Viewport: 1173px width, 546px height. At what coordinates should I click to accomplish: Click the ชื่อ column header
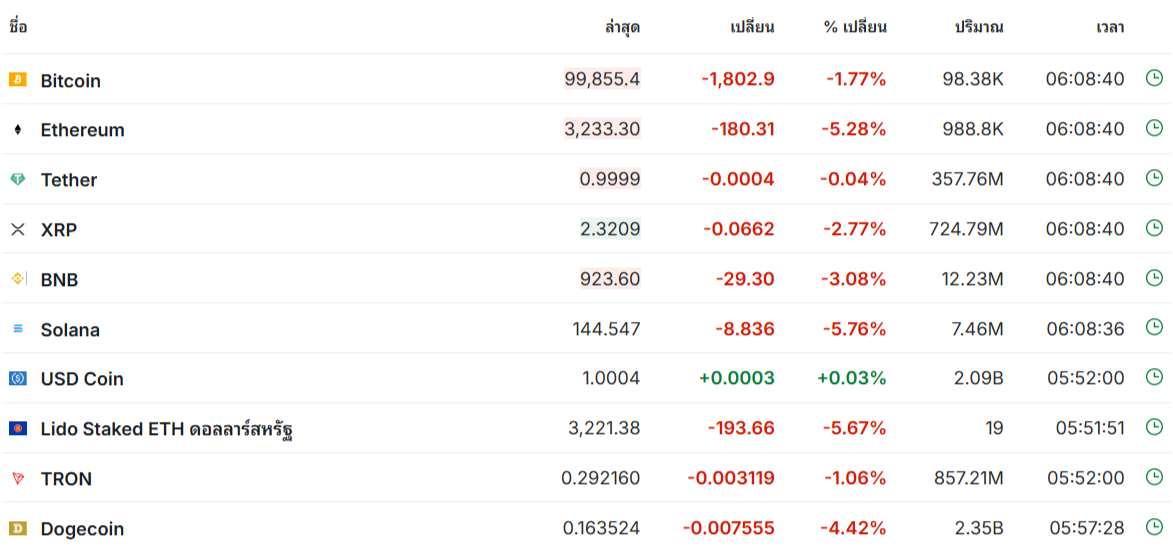pyautogui.click(x=18, y=27)
